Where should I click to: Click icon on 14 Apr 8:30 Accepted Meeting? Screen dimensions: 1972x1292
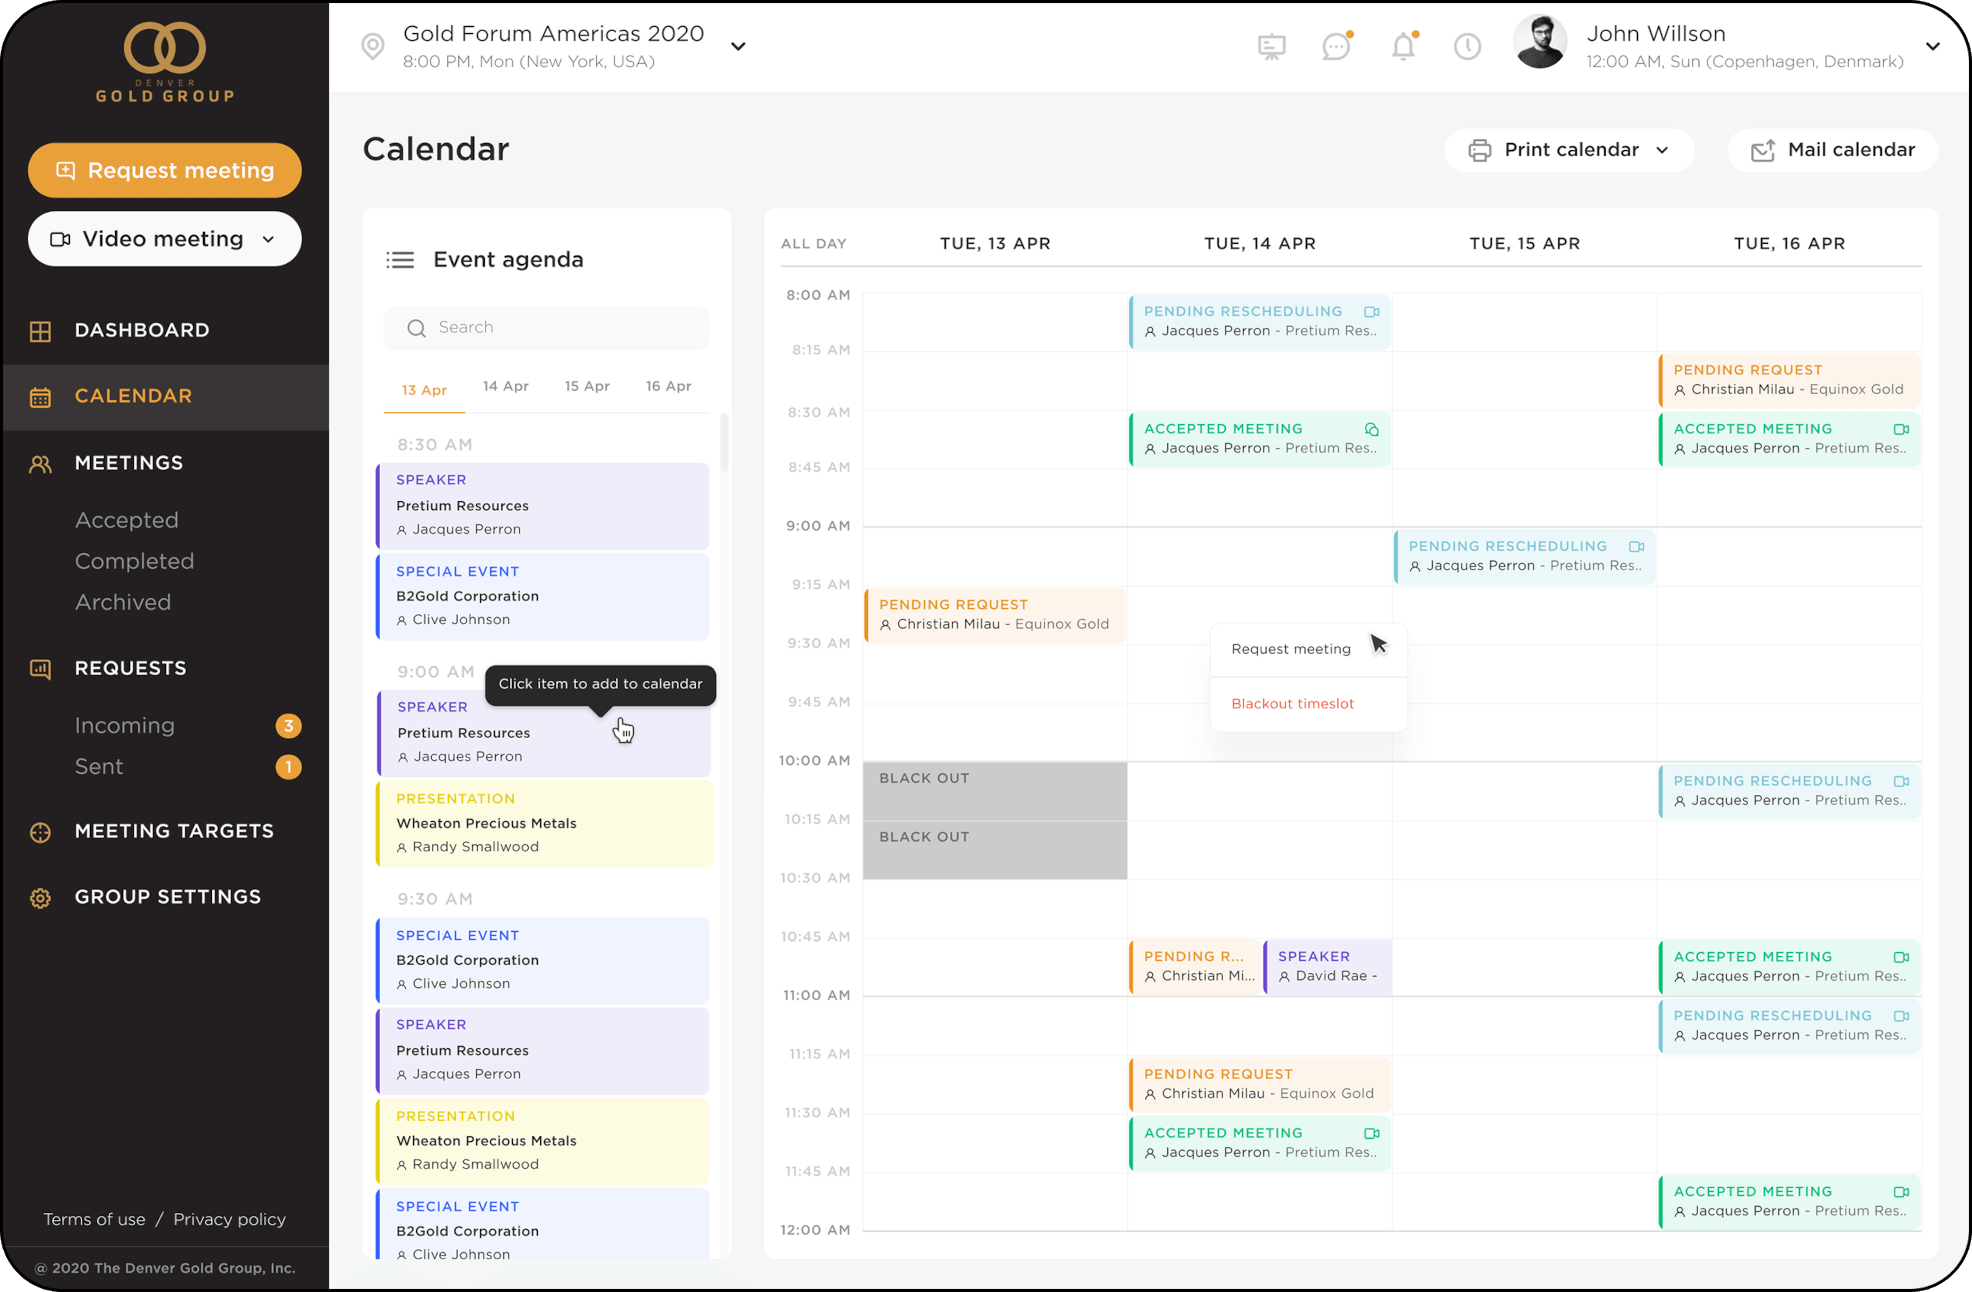[x=1372, y=429]
